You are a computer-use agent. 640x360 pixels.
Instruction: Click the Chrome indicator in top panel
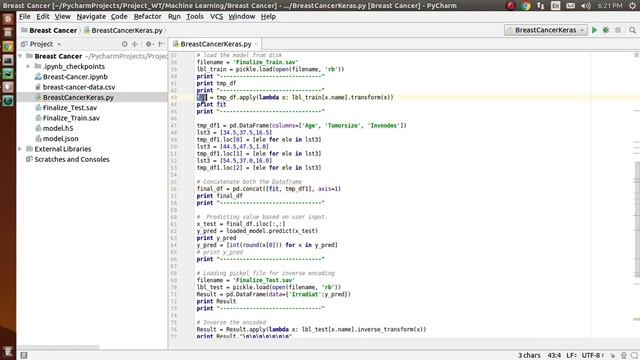[x=526, y=5]
